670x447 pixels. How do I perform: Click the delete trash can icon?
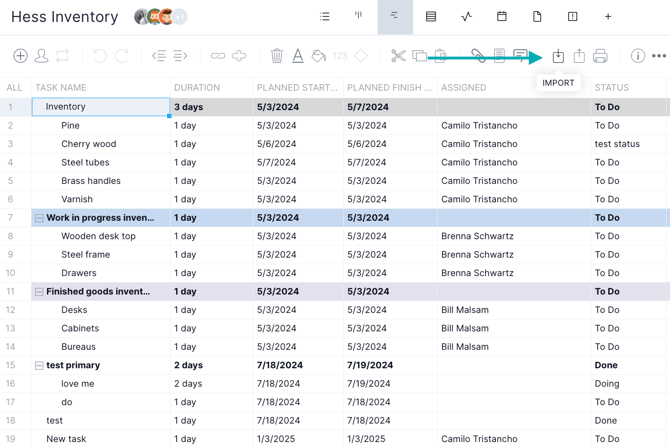pyautogui.click(x=277, y=56)
